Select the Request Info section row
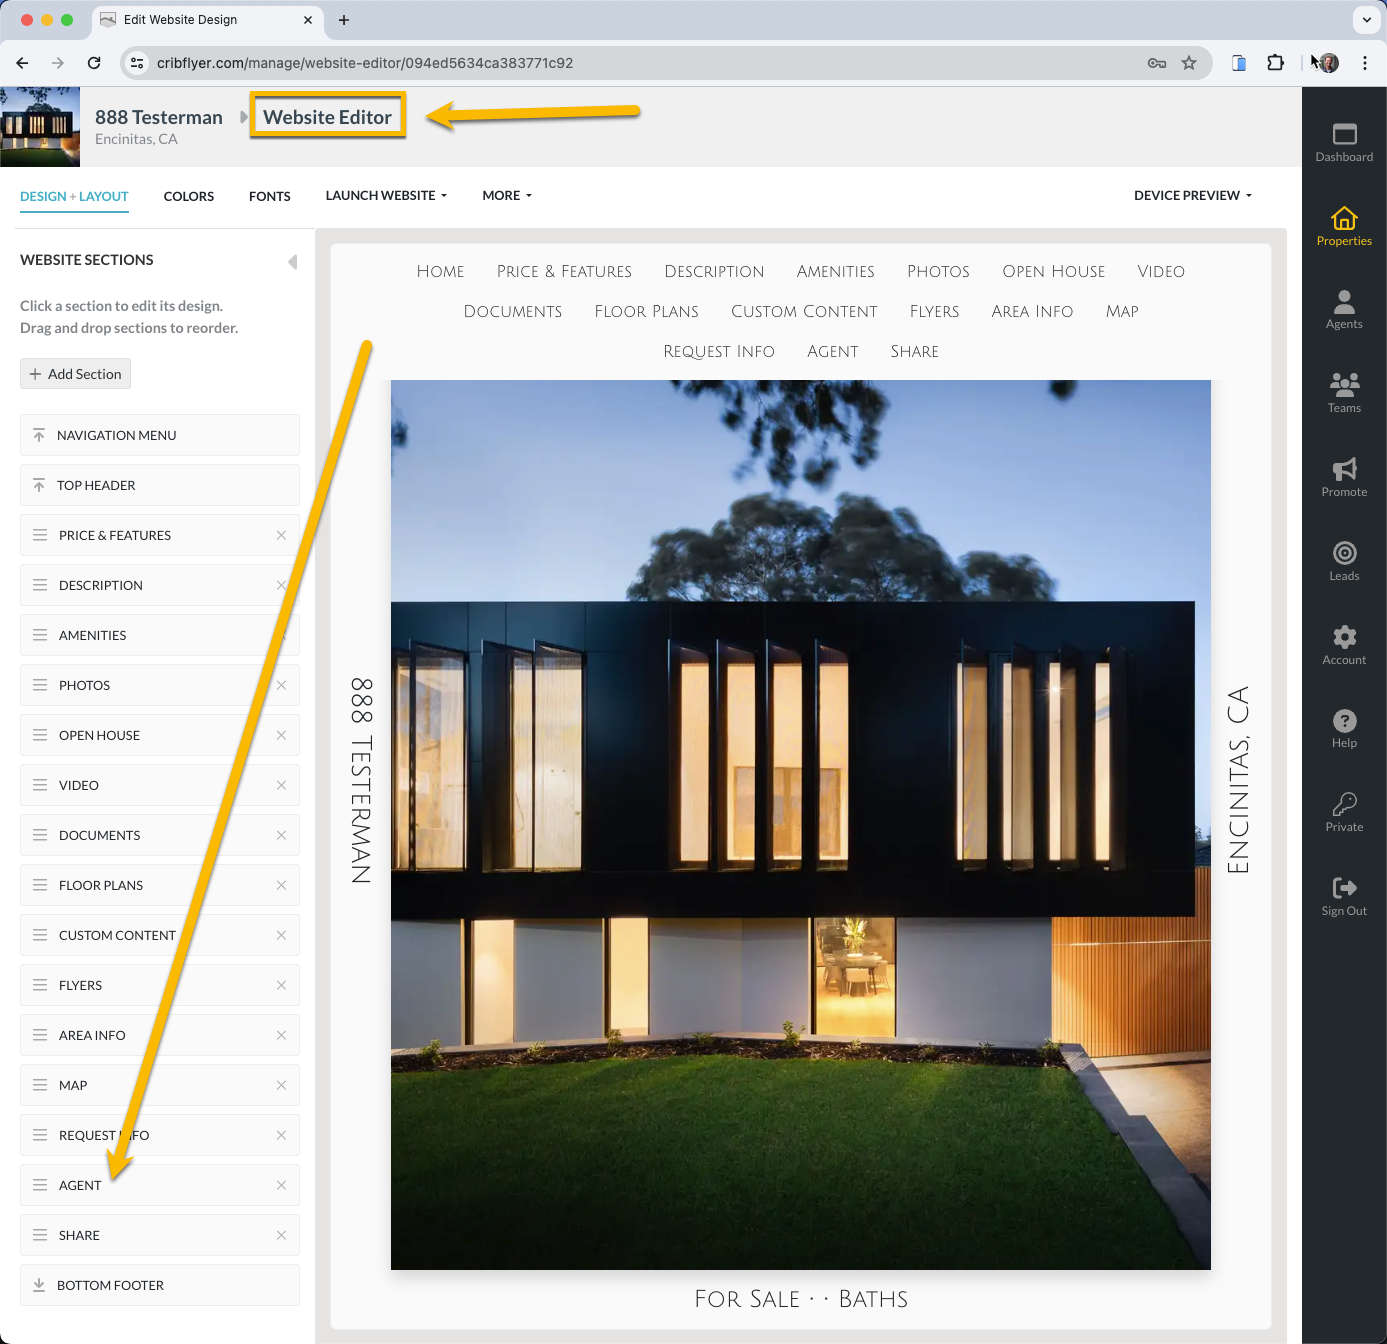Screen dimensions: 1387x1344 (160, 1135)
